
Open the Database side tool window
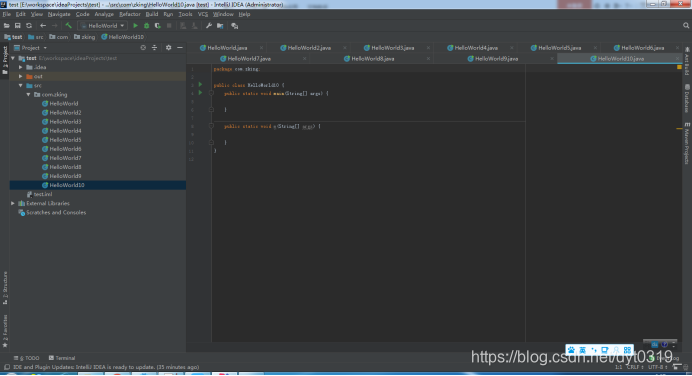pos(687,98)
